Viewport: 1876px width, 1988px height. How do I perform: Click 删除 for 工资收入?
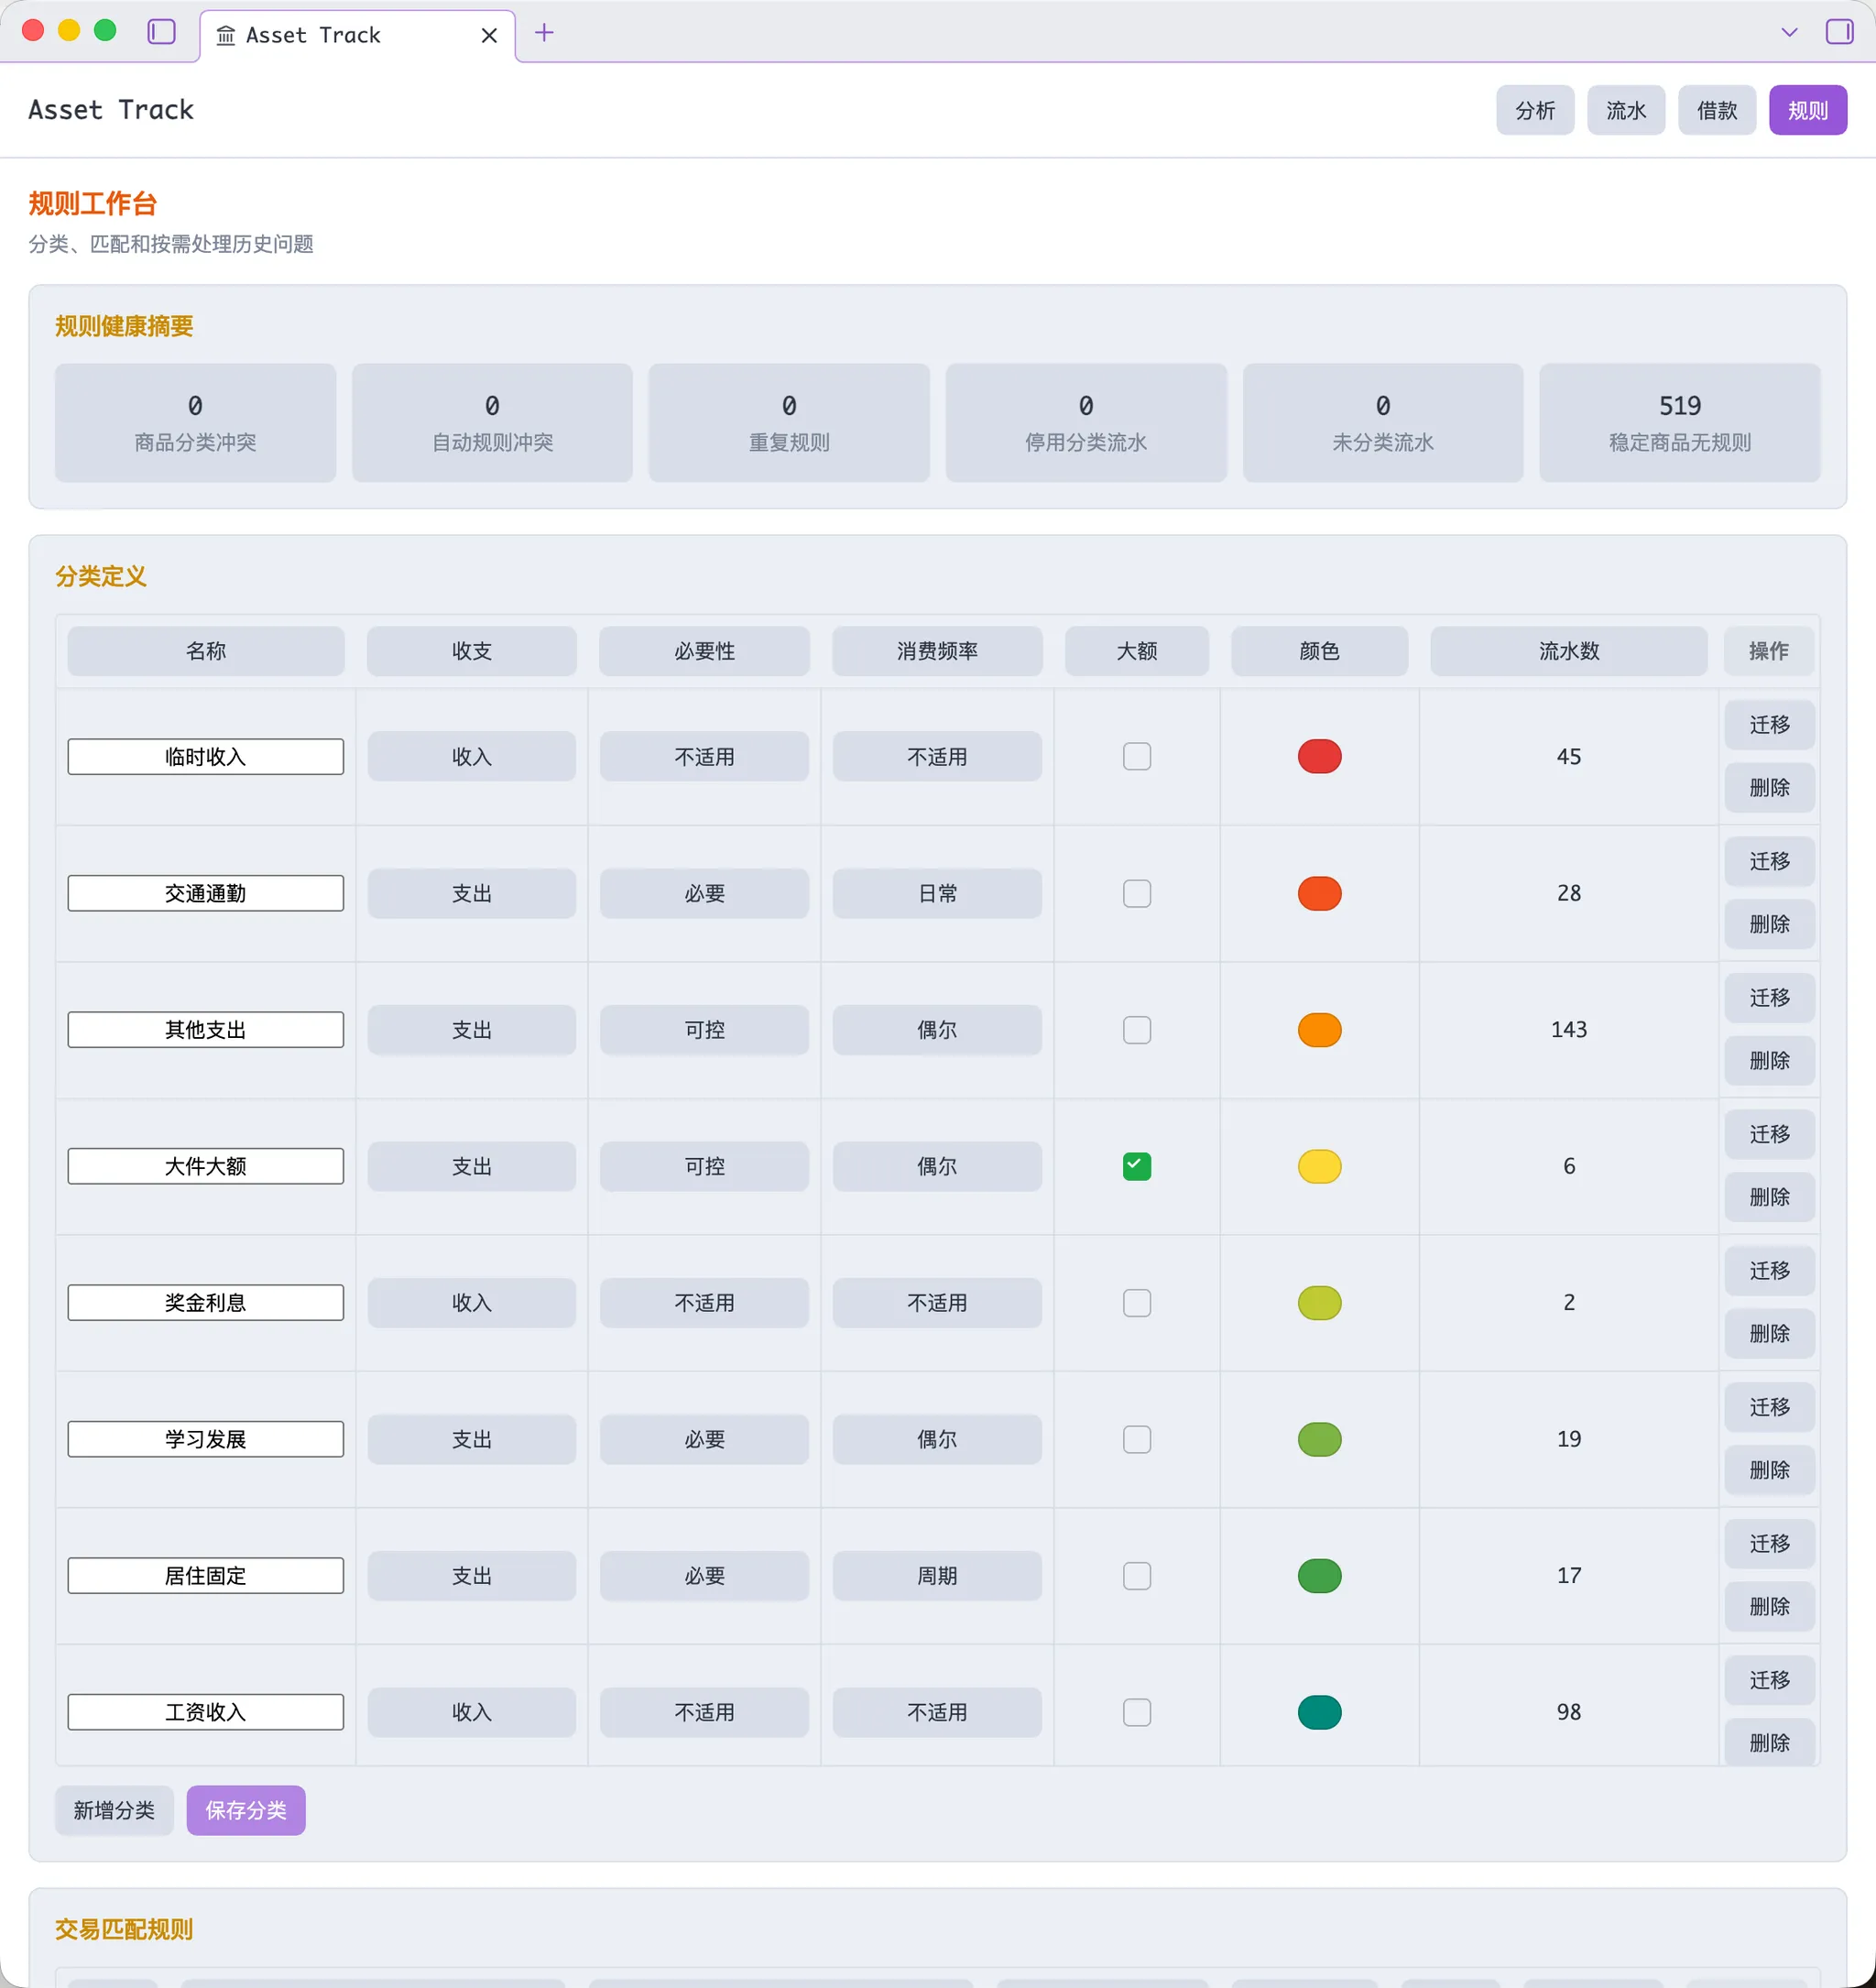pos(1769,1743)
